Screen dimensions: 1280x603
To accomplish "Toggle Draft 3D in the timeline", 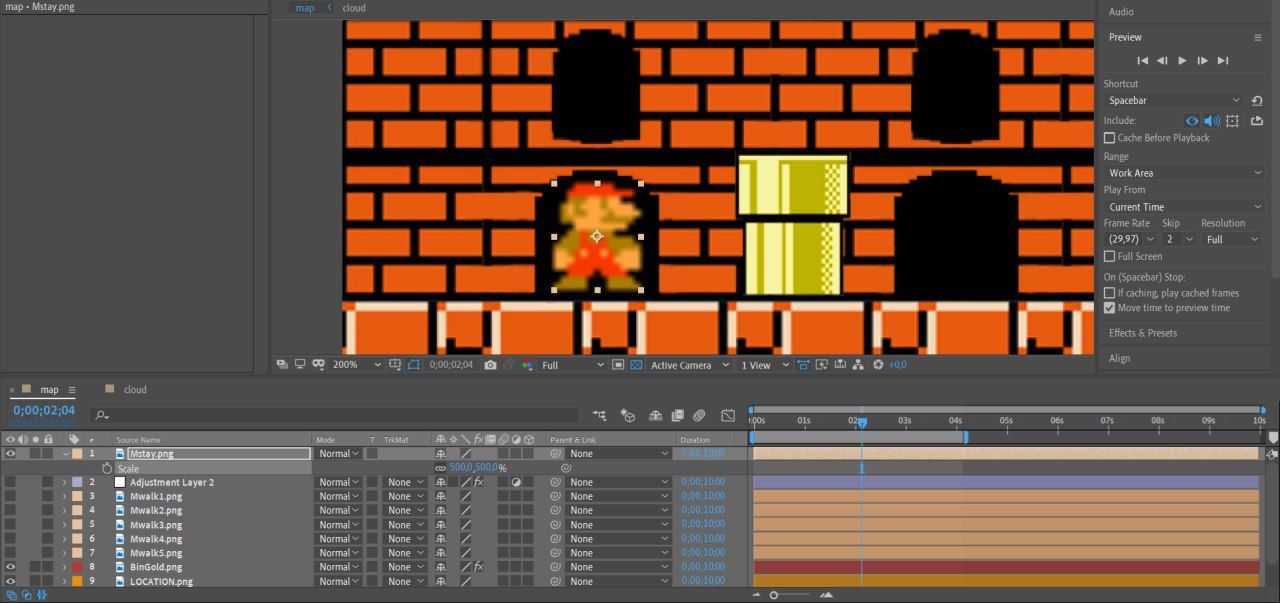I will point(628,415).
